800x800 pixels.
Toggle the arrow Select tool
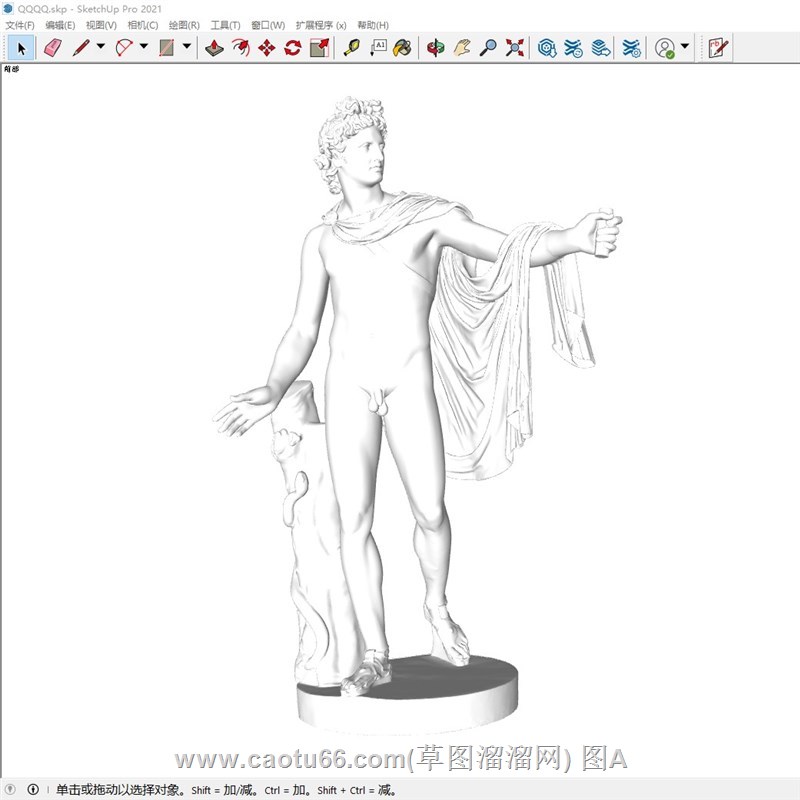[22, 47]
